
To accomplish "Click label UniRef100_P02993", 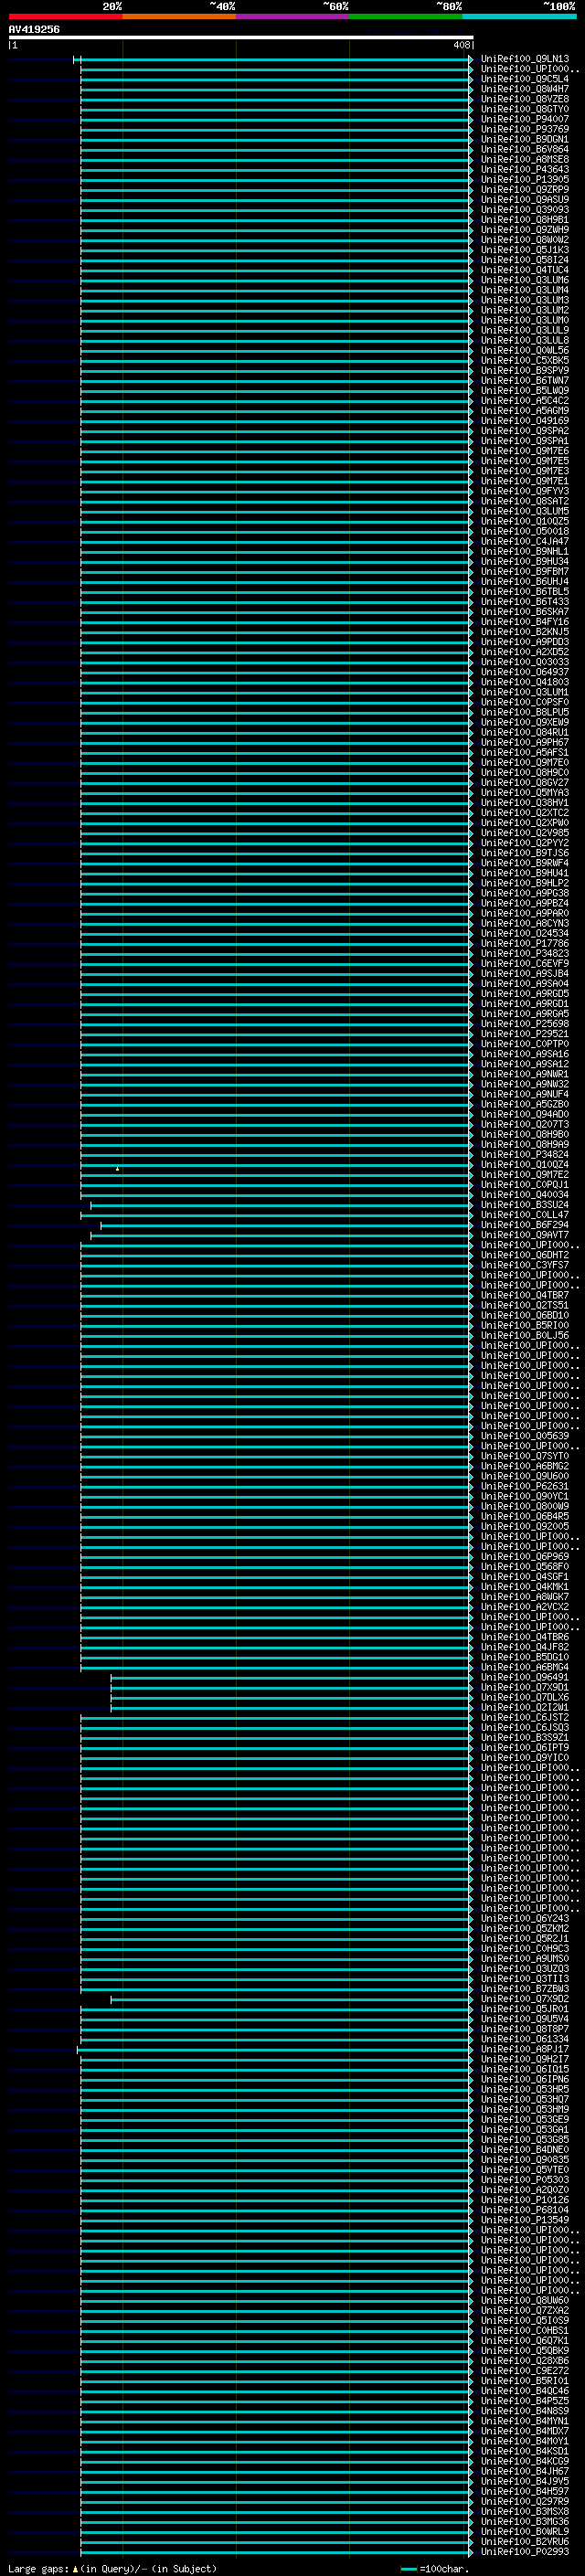I will (524, 2551).
